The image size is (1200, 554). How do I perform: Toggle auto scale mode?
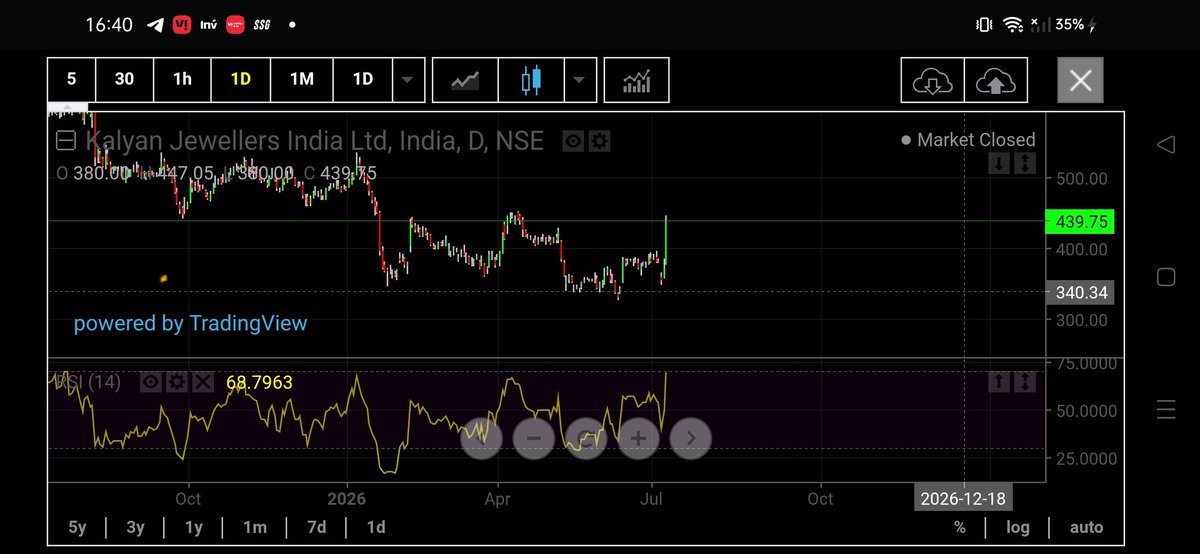pos(1086,527)
